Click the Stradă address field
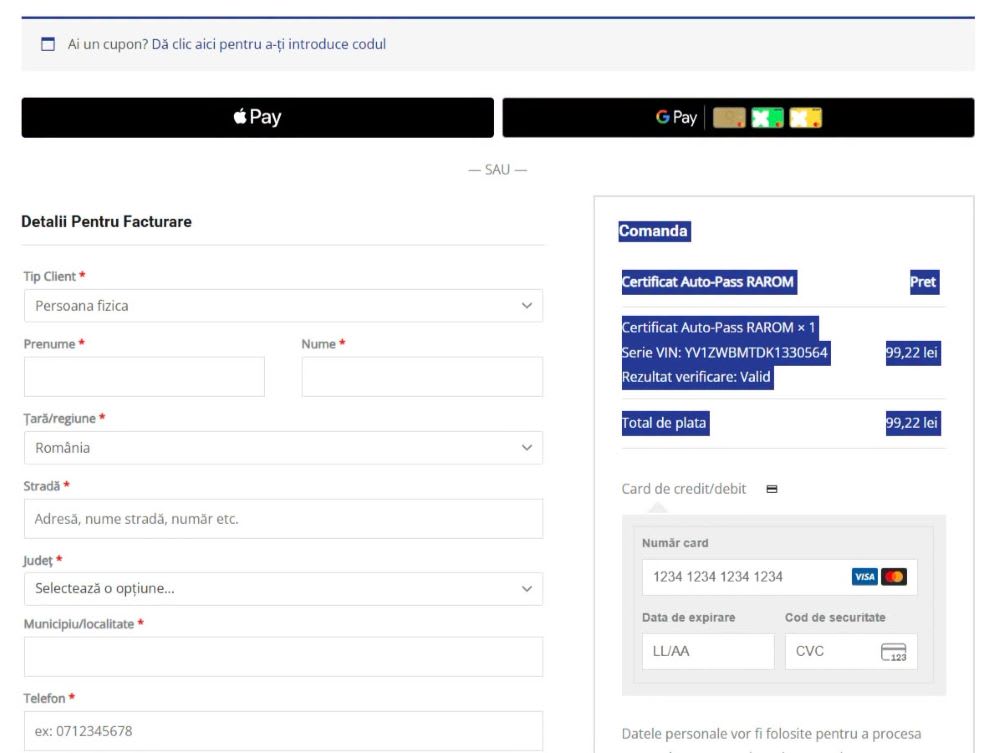The width and height of the screenshot is (1000, 753). (x=283, y=519)
